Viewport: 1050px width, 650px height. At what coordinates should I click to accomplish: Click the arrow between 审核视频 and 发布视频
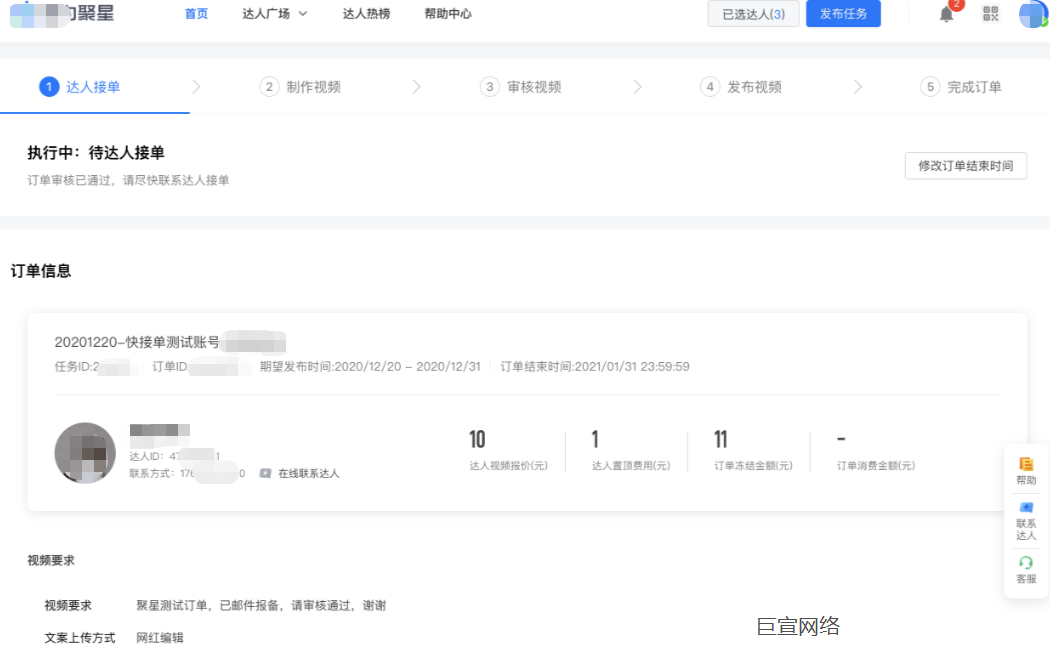coord(637,87)
